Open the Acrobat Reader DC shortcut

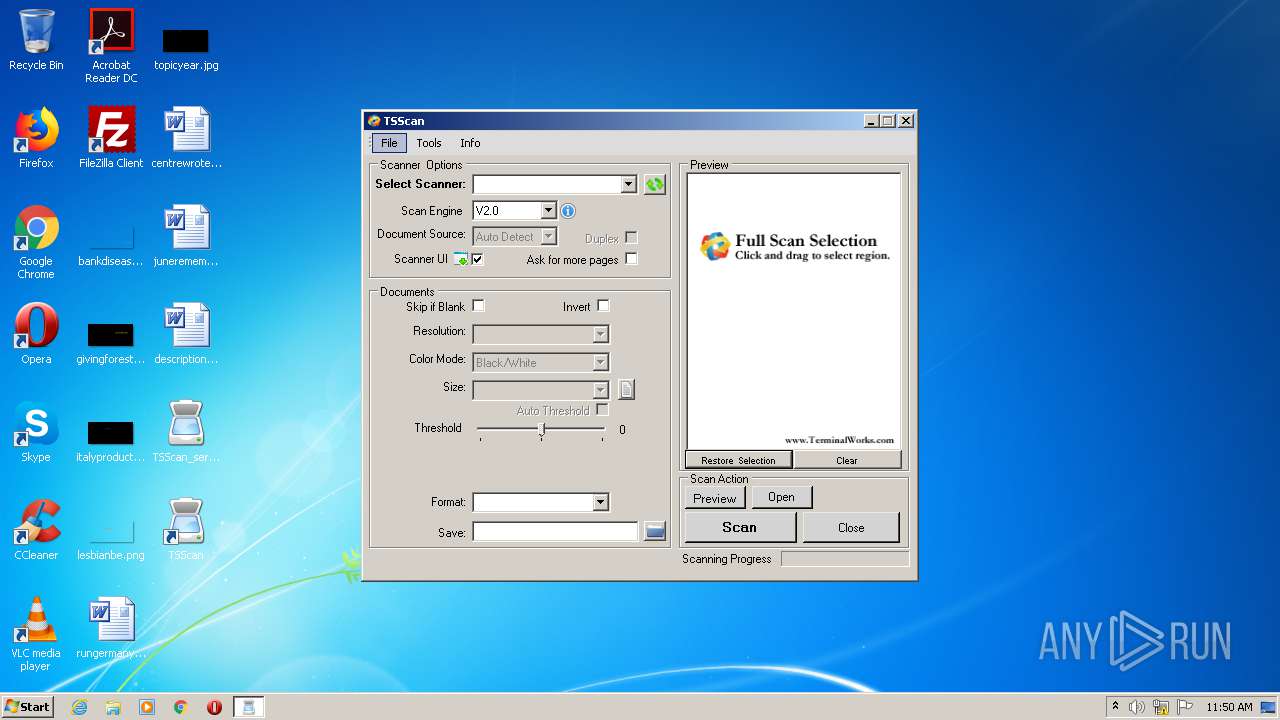click(x=111, y=45)
